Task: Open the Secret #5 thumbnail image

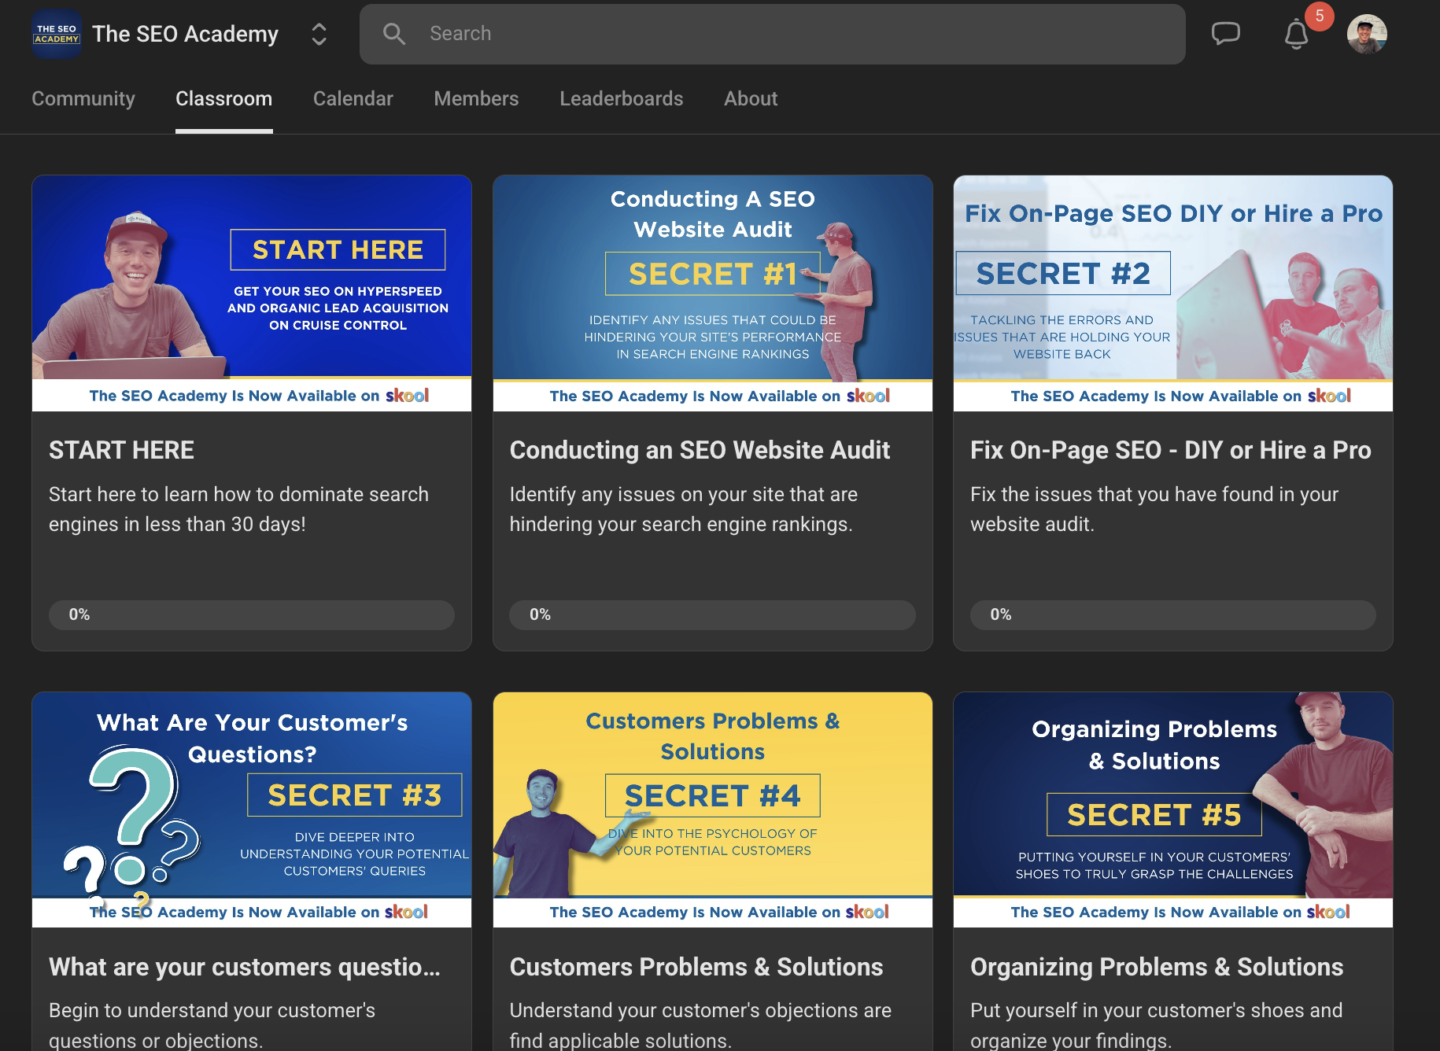Action: [x=1173, y=810]
